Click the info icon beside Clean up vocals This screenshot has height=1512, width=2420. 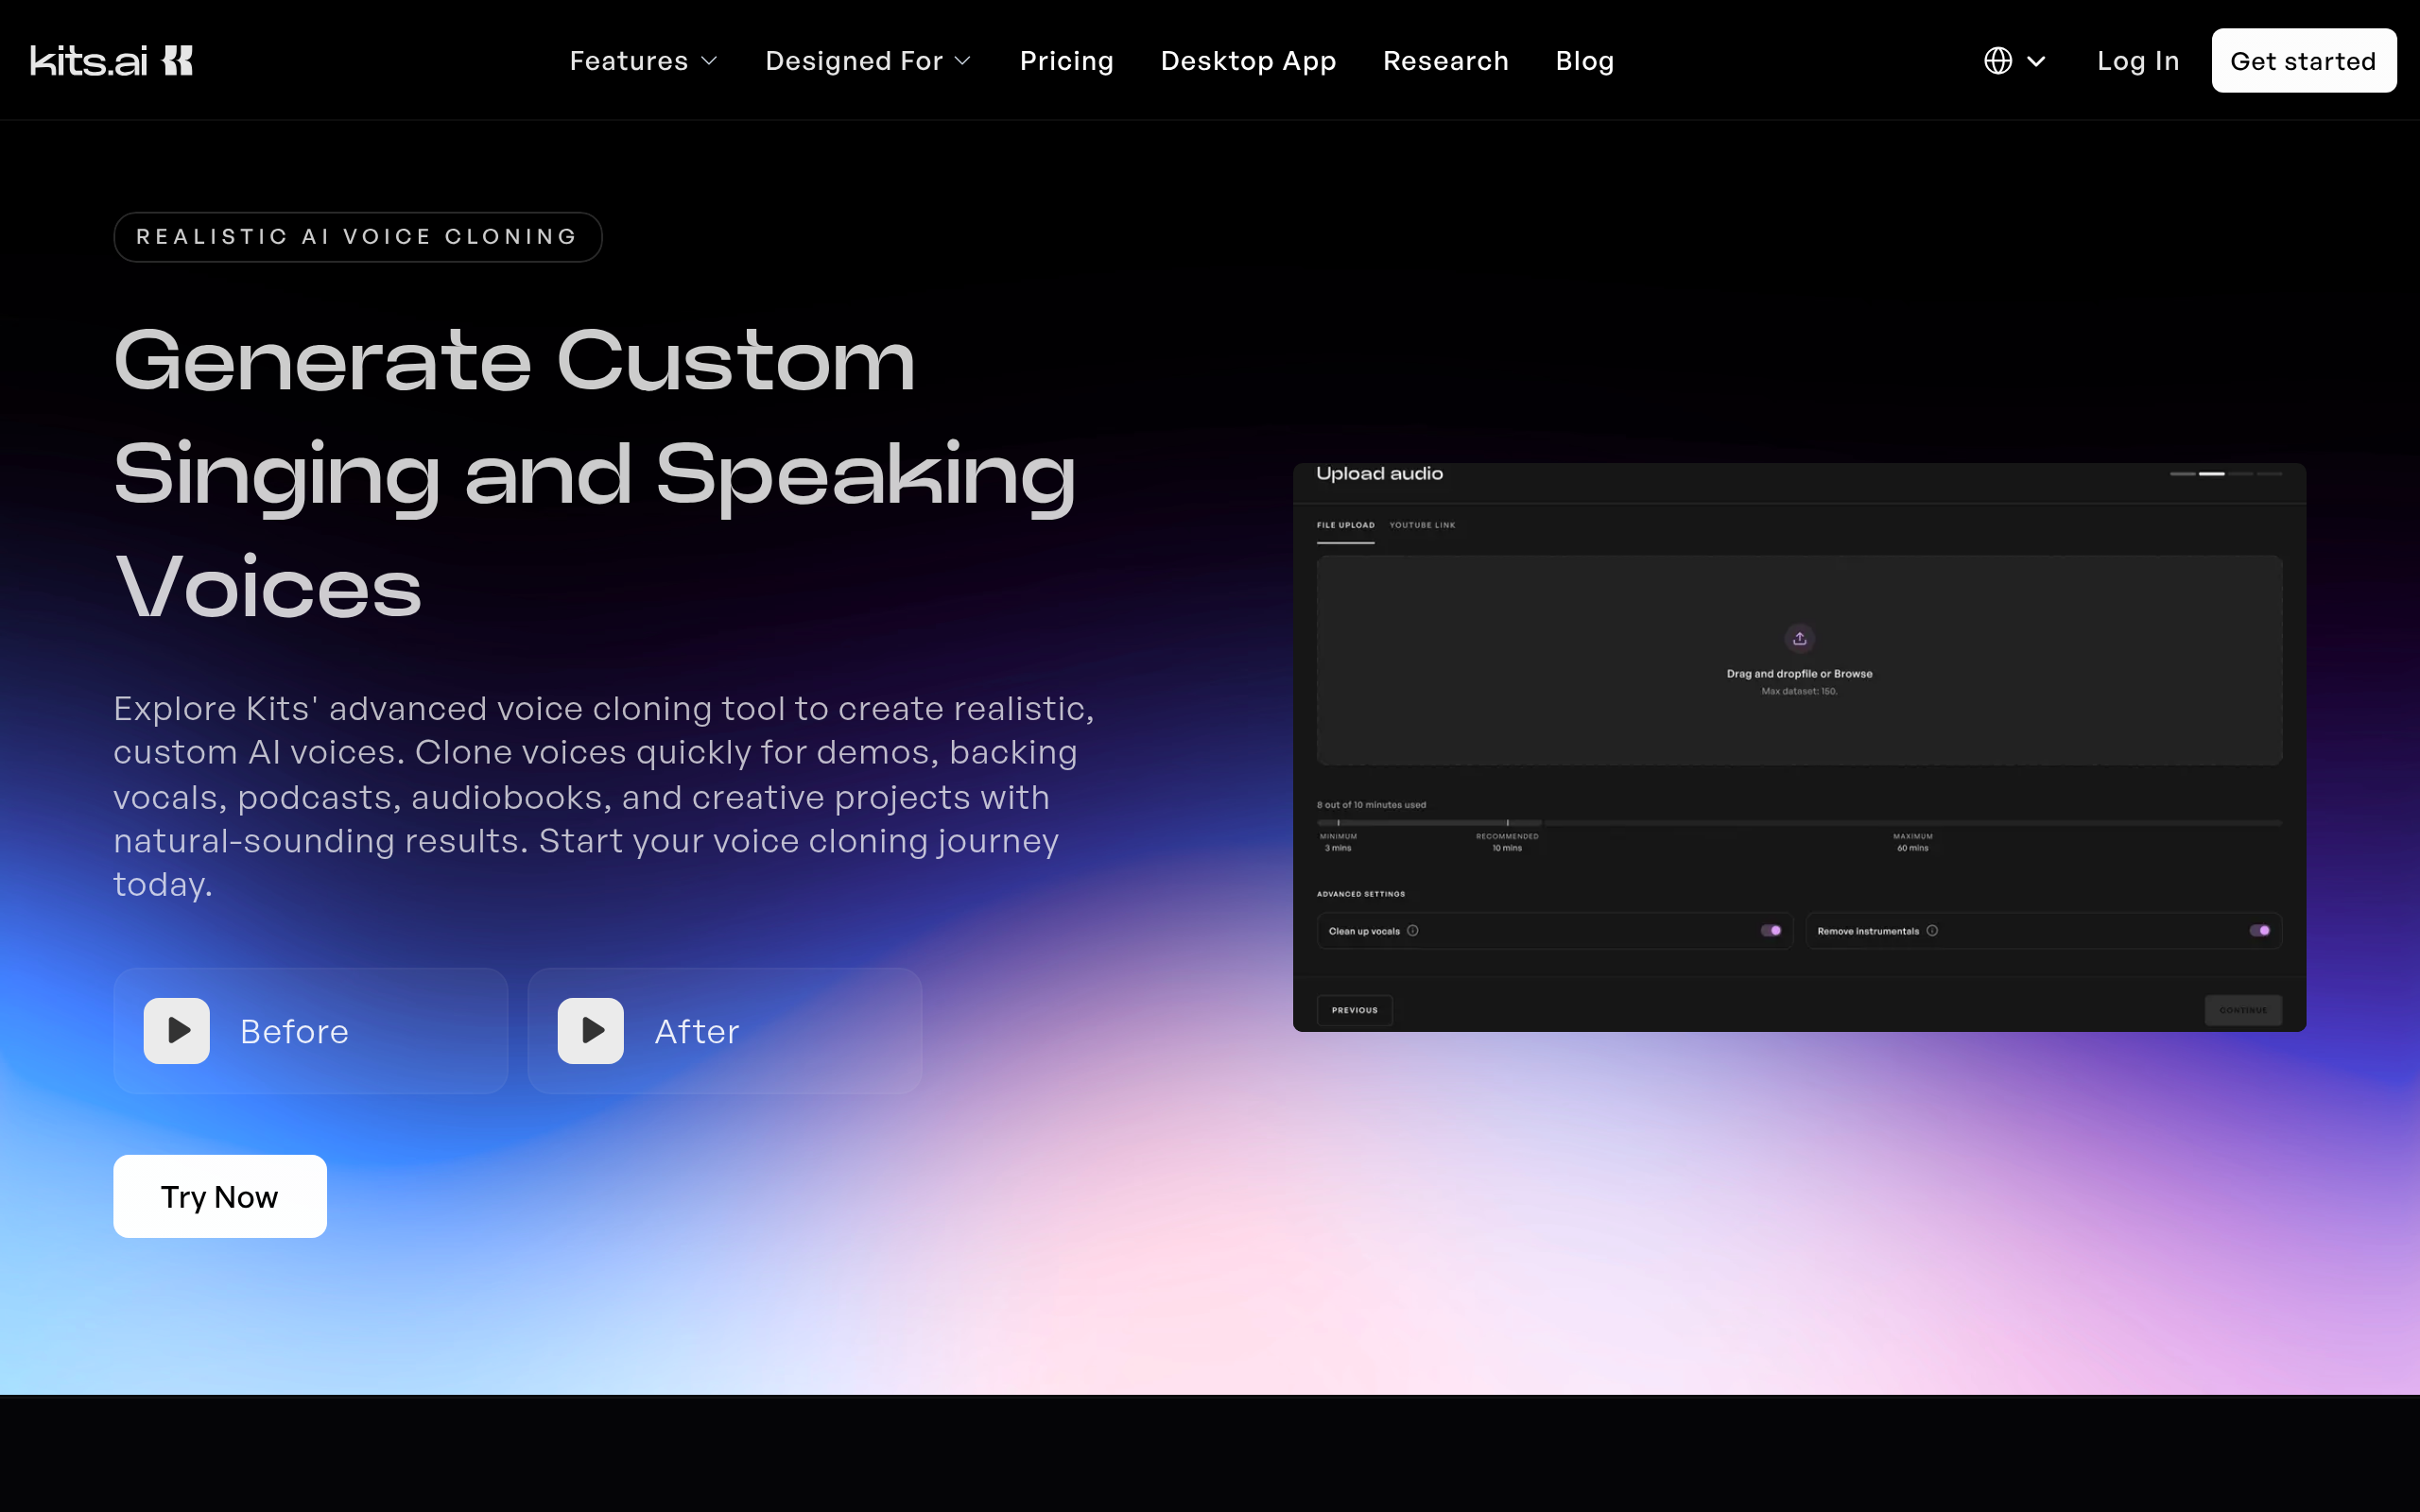coord(1412,931)
